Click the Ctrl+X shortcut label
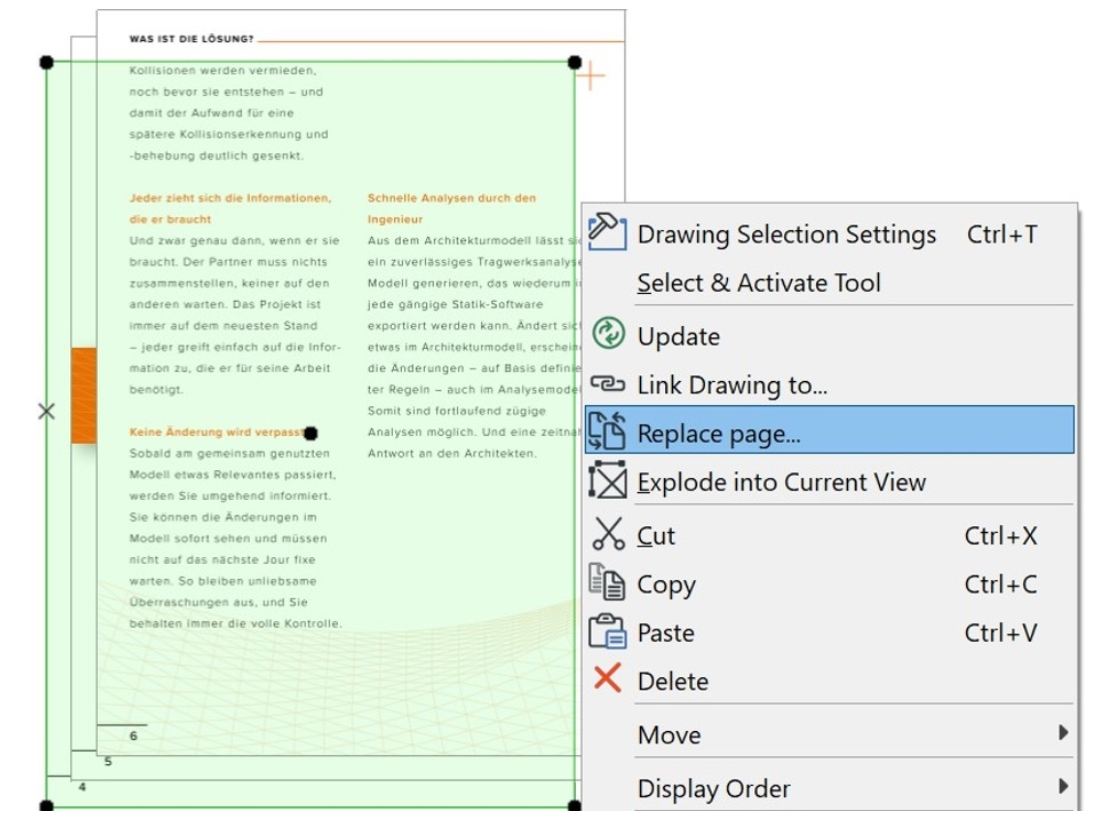The height and width of the screenshot is (823, 1096). pos(1000,535)
